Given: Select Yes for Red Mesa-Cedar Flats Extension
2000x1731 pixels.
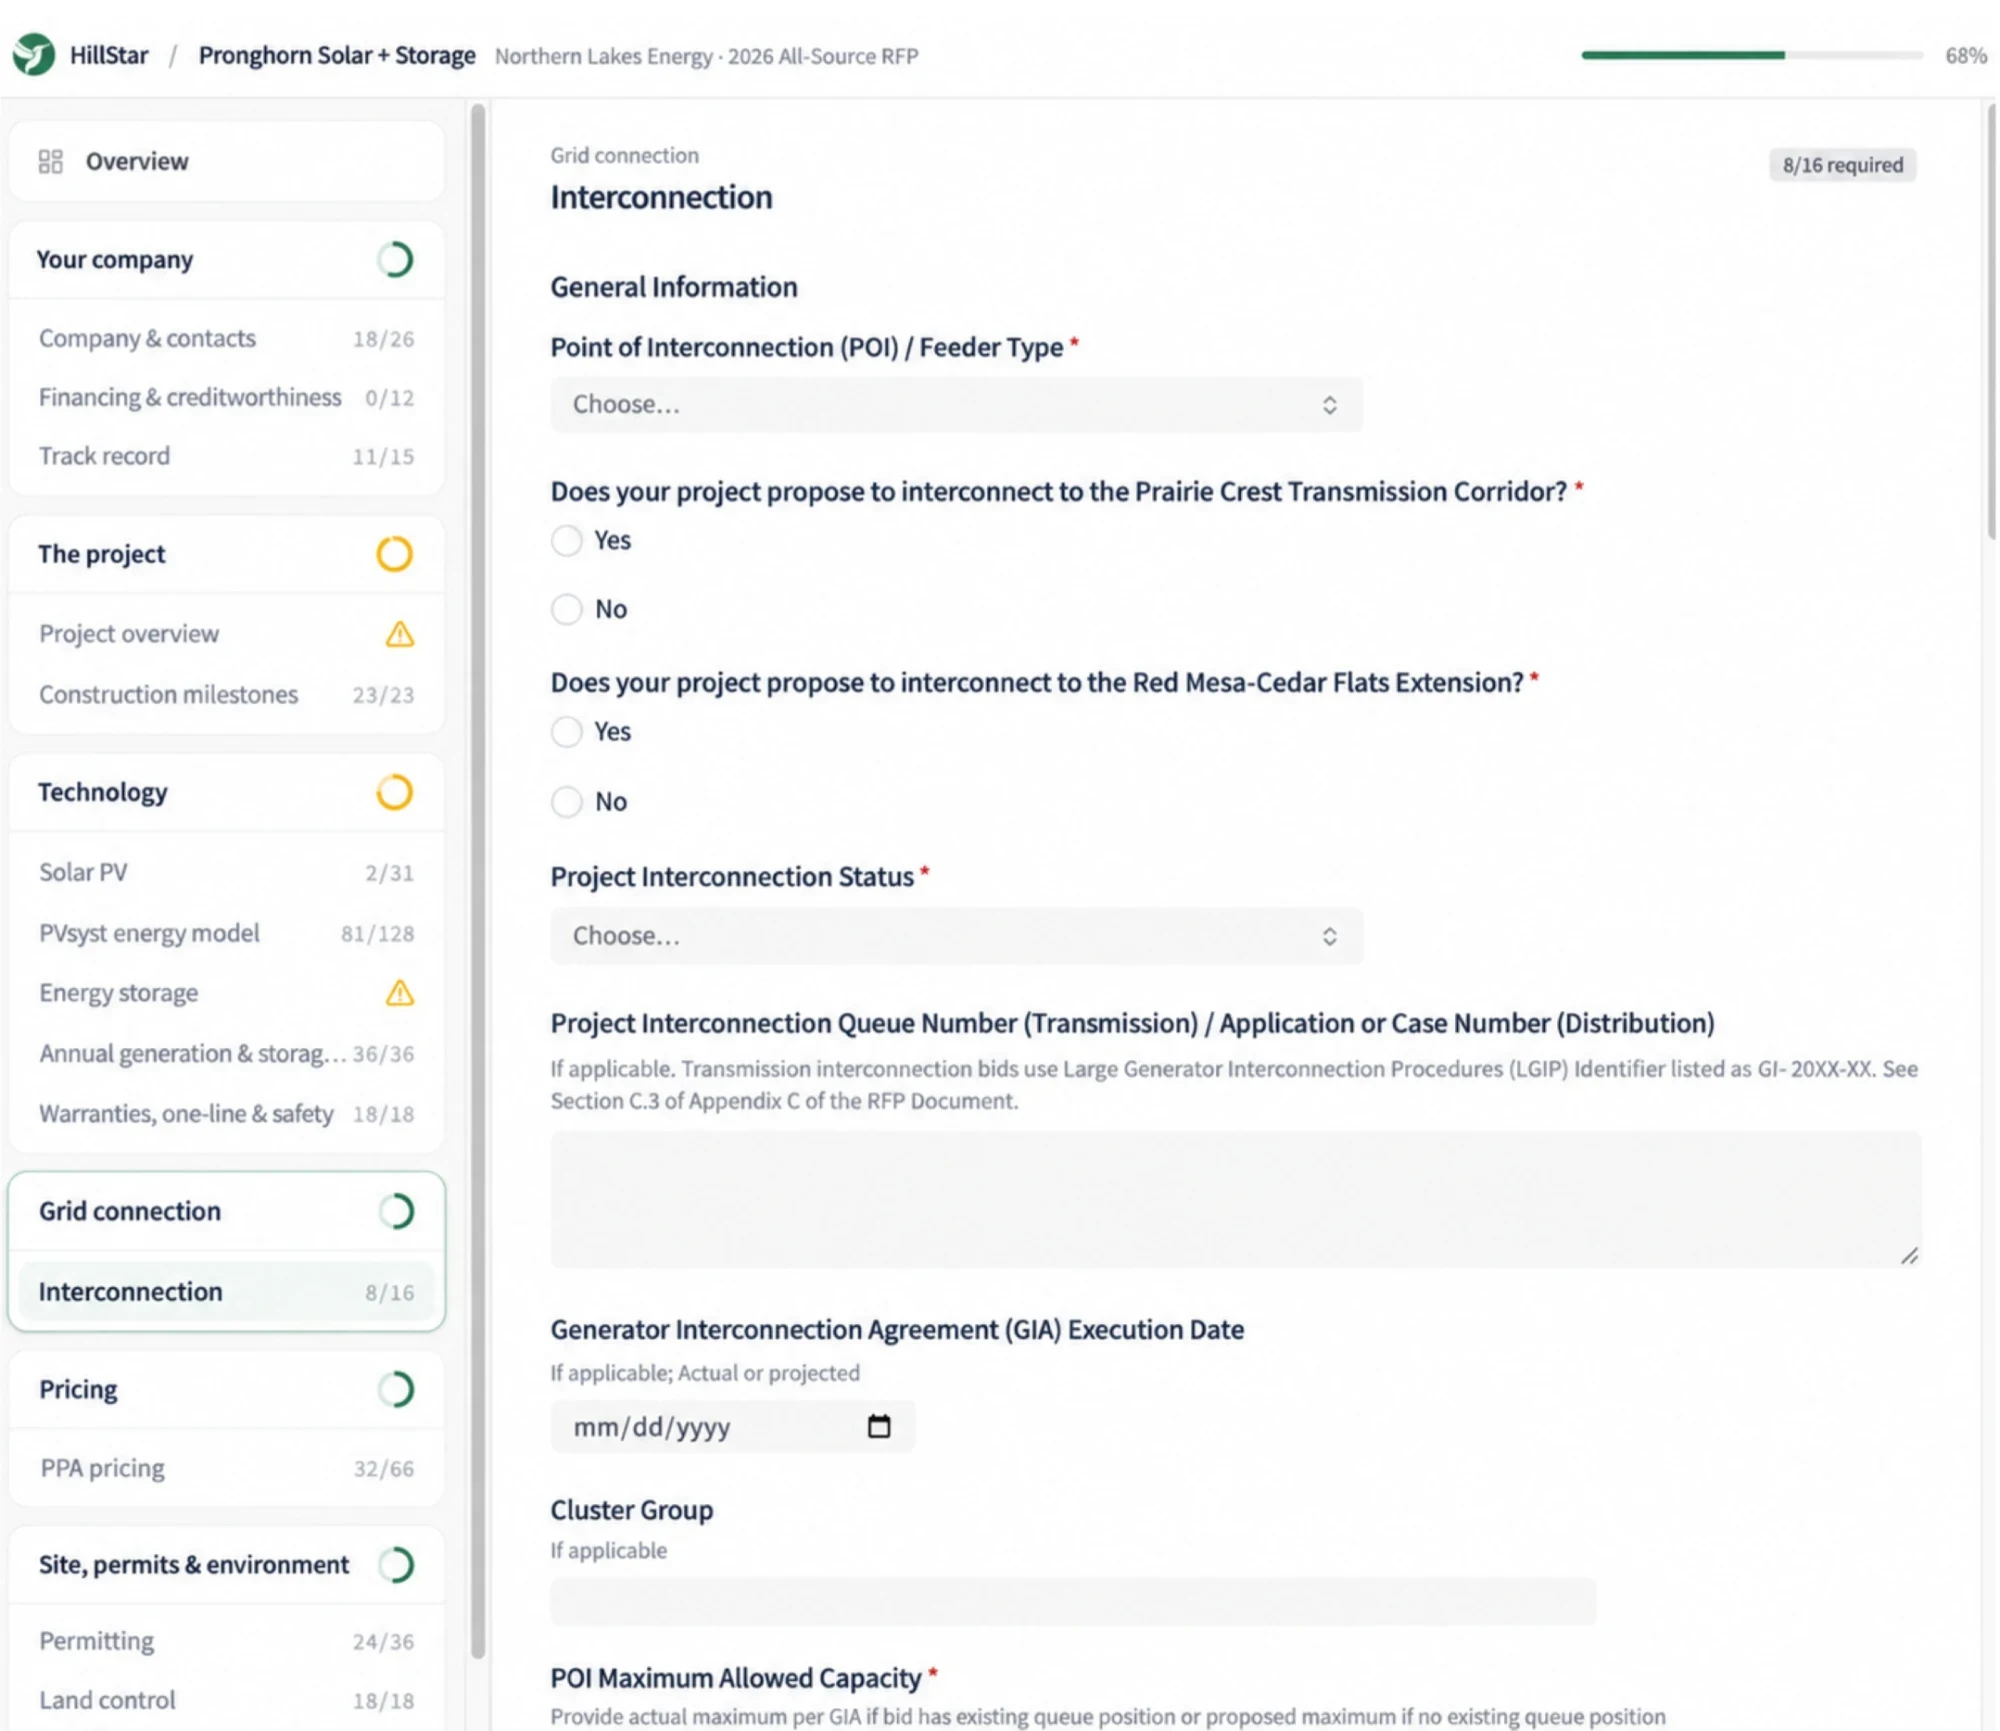Looking at the screenshot, I should tap(567, 731).
